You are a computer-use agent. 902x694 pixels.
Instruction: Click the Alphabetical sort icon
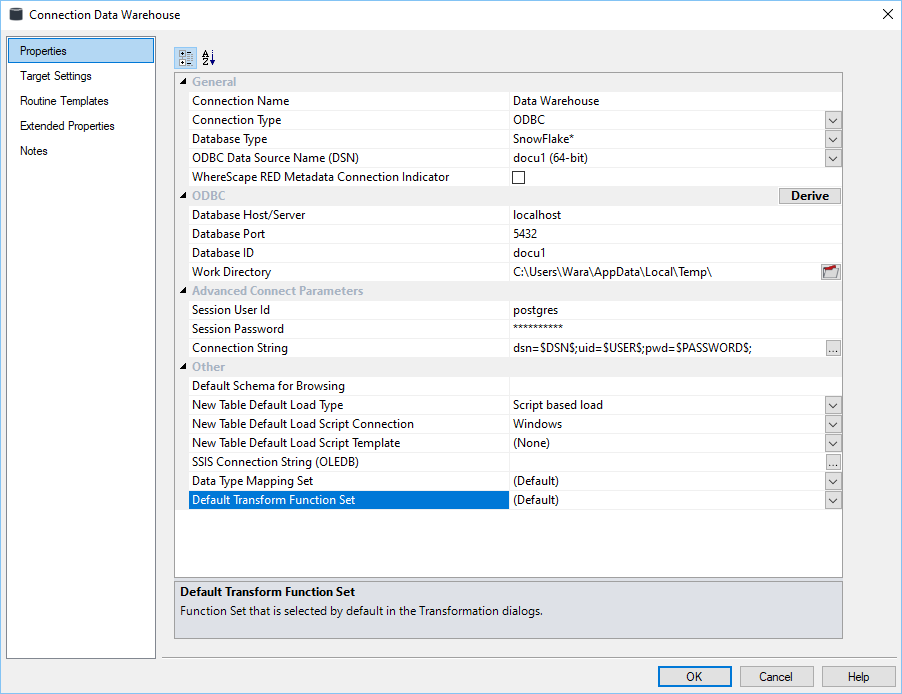208,58
